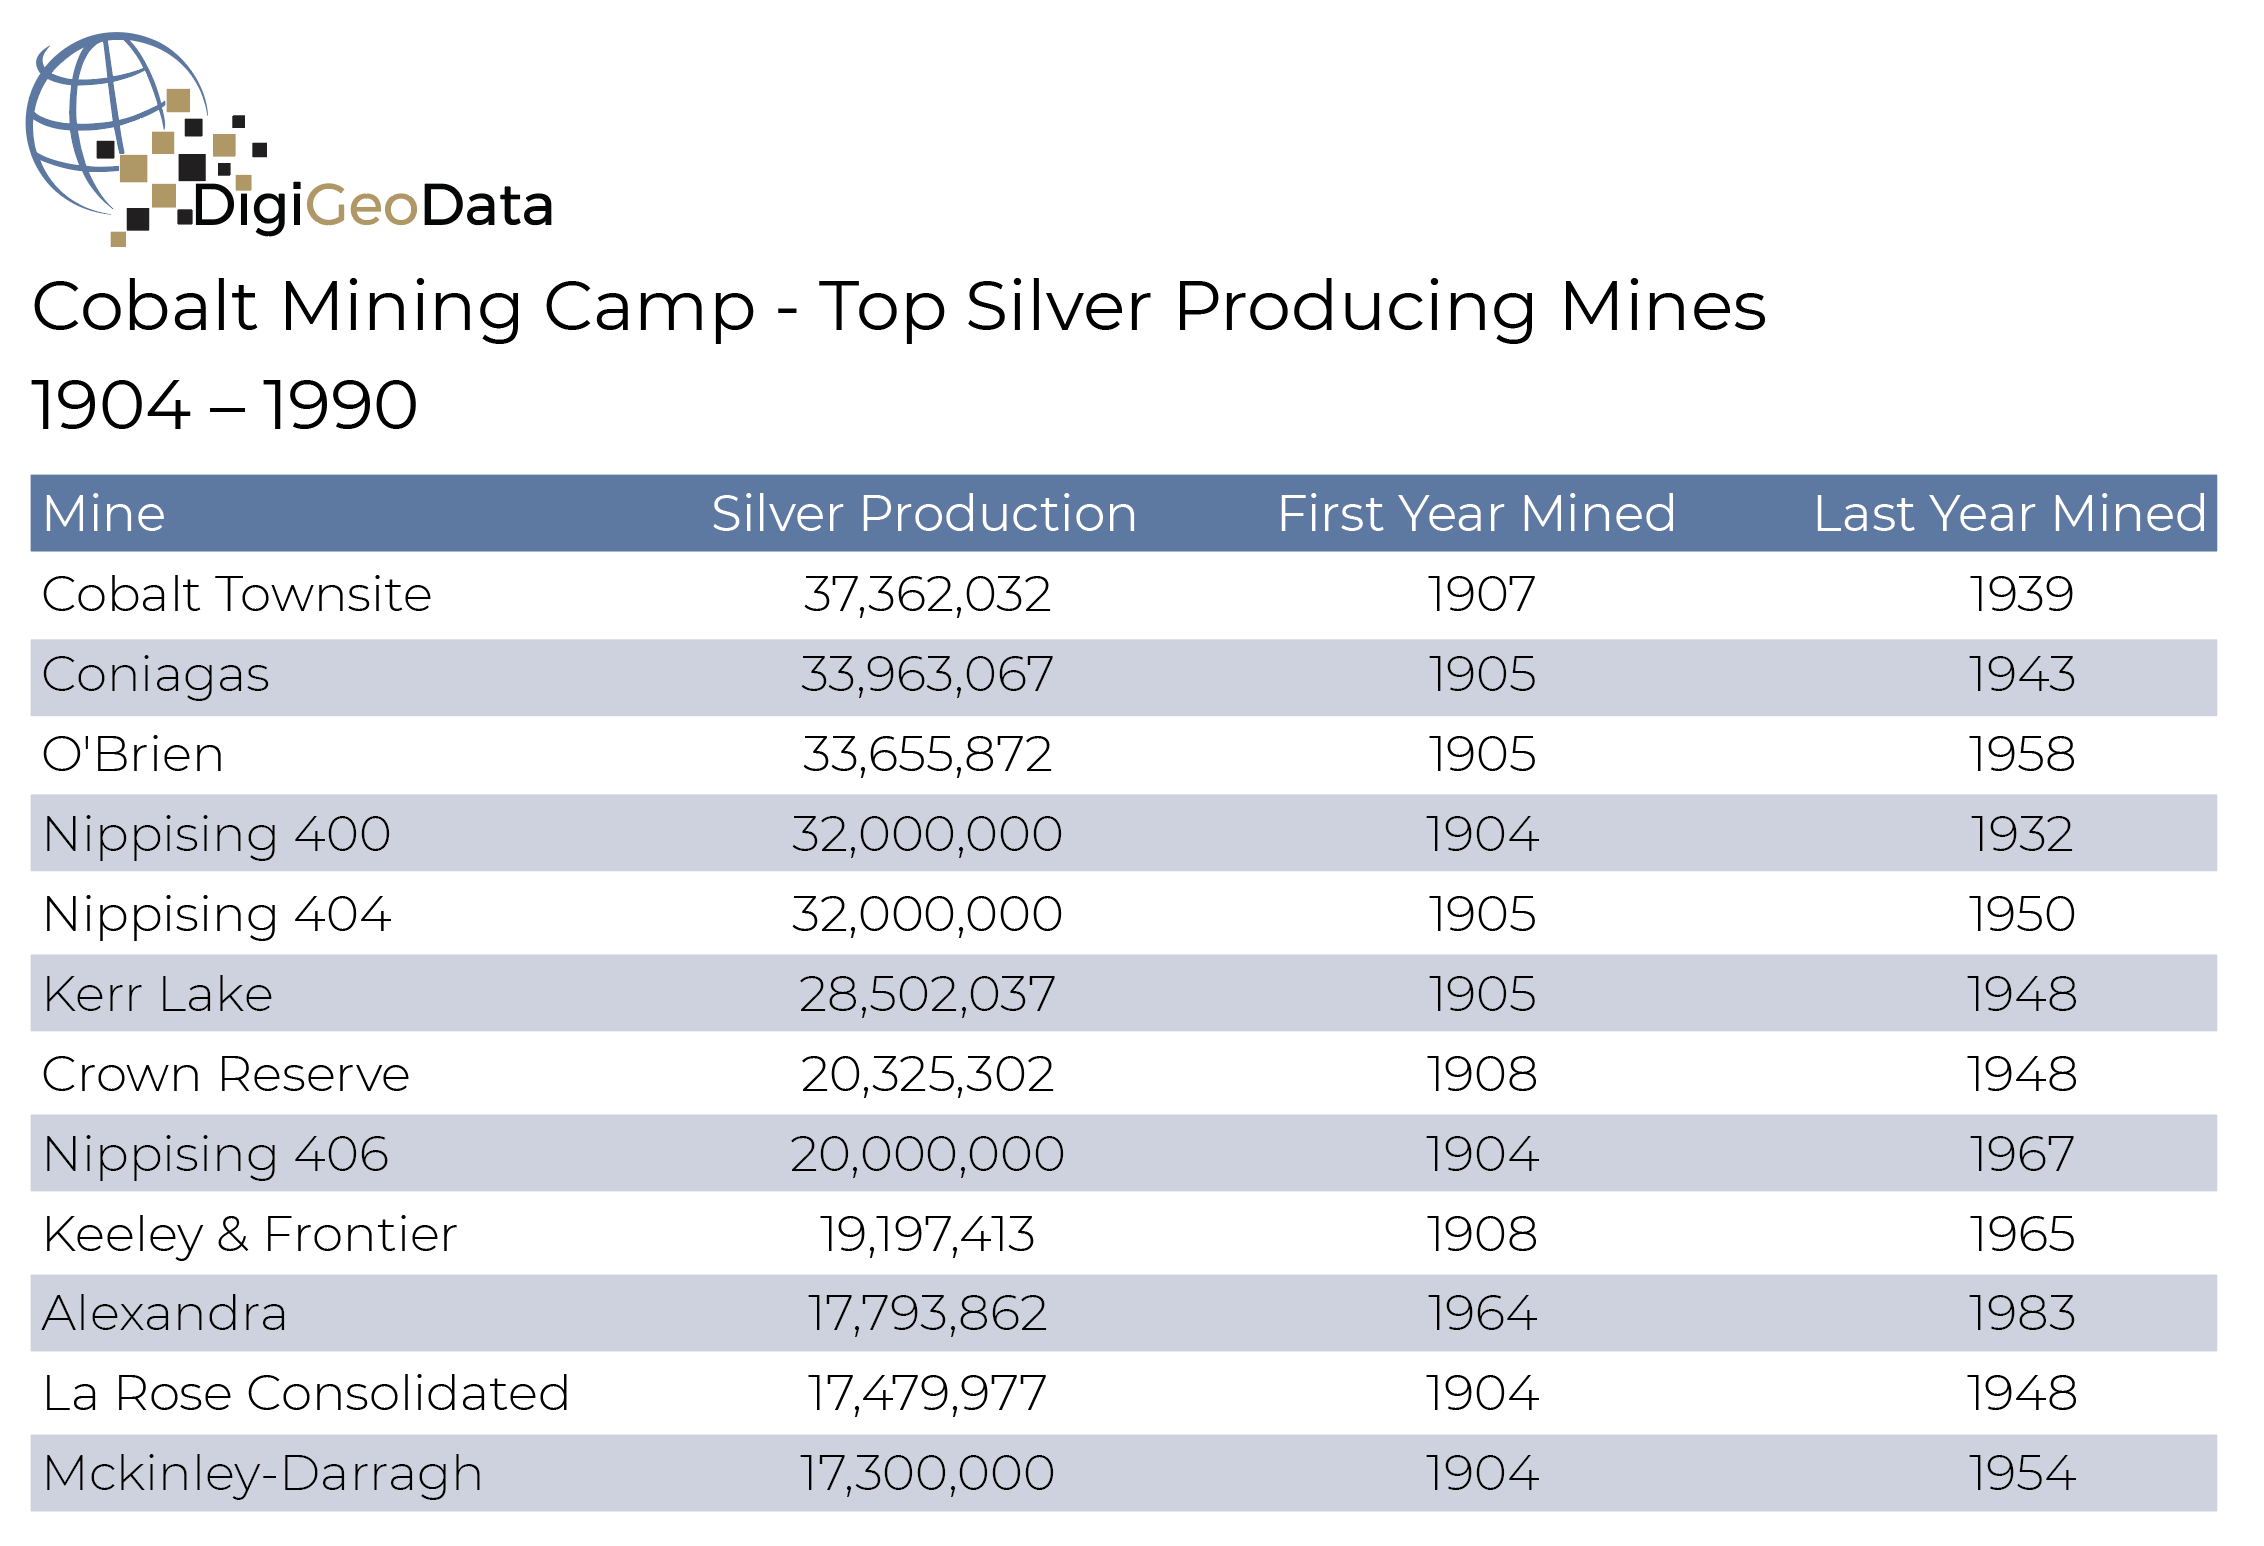Viewport: 2264px width, 1546px height.
Task: Select the Keeley & Frontier row name
Action: [x=250, y=1234]
